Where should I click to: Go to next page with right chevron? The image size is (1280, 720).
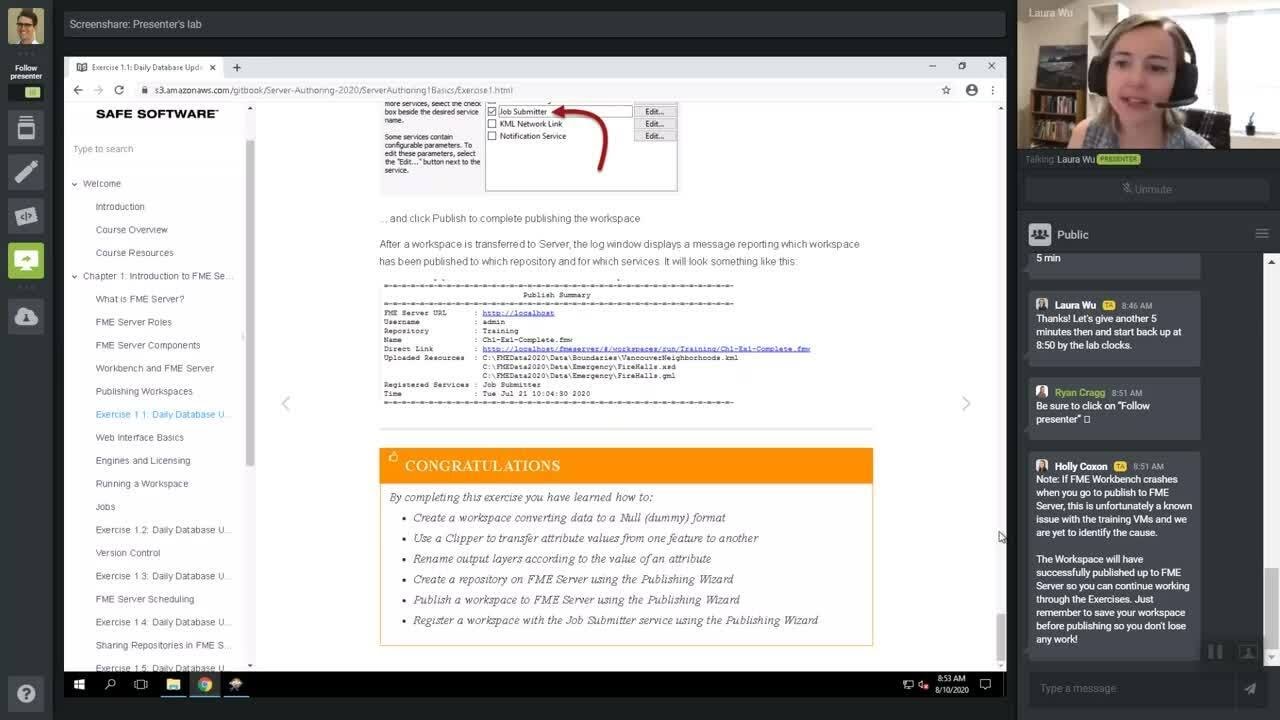click(x=965, y=403)
